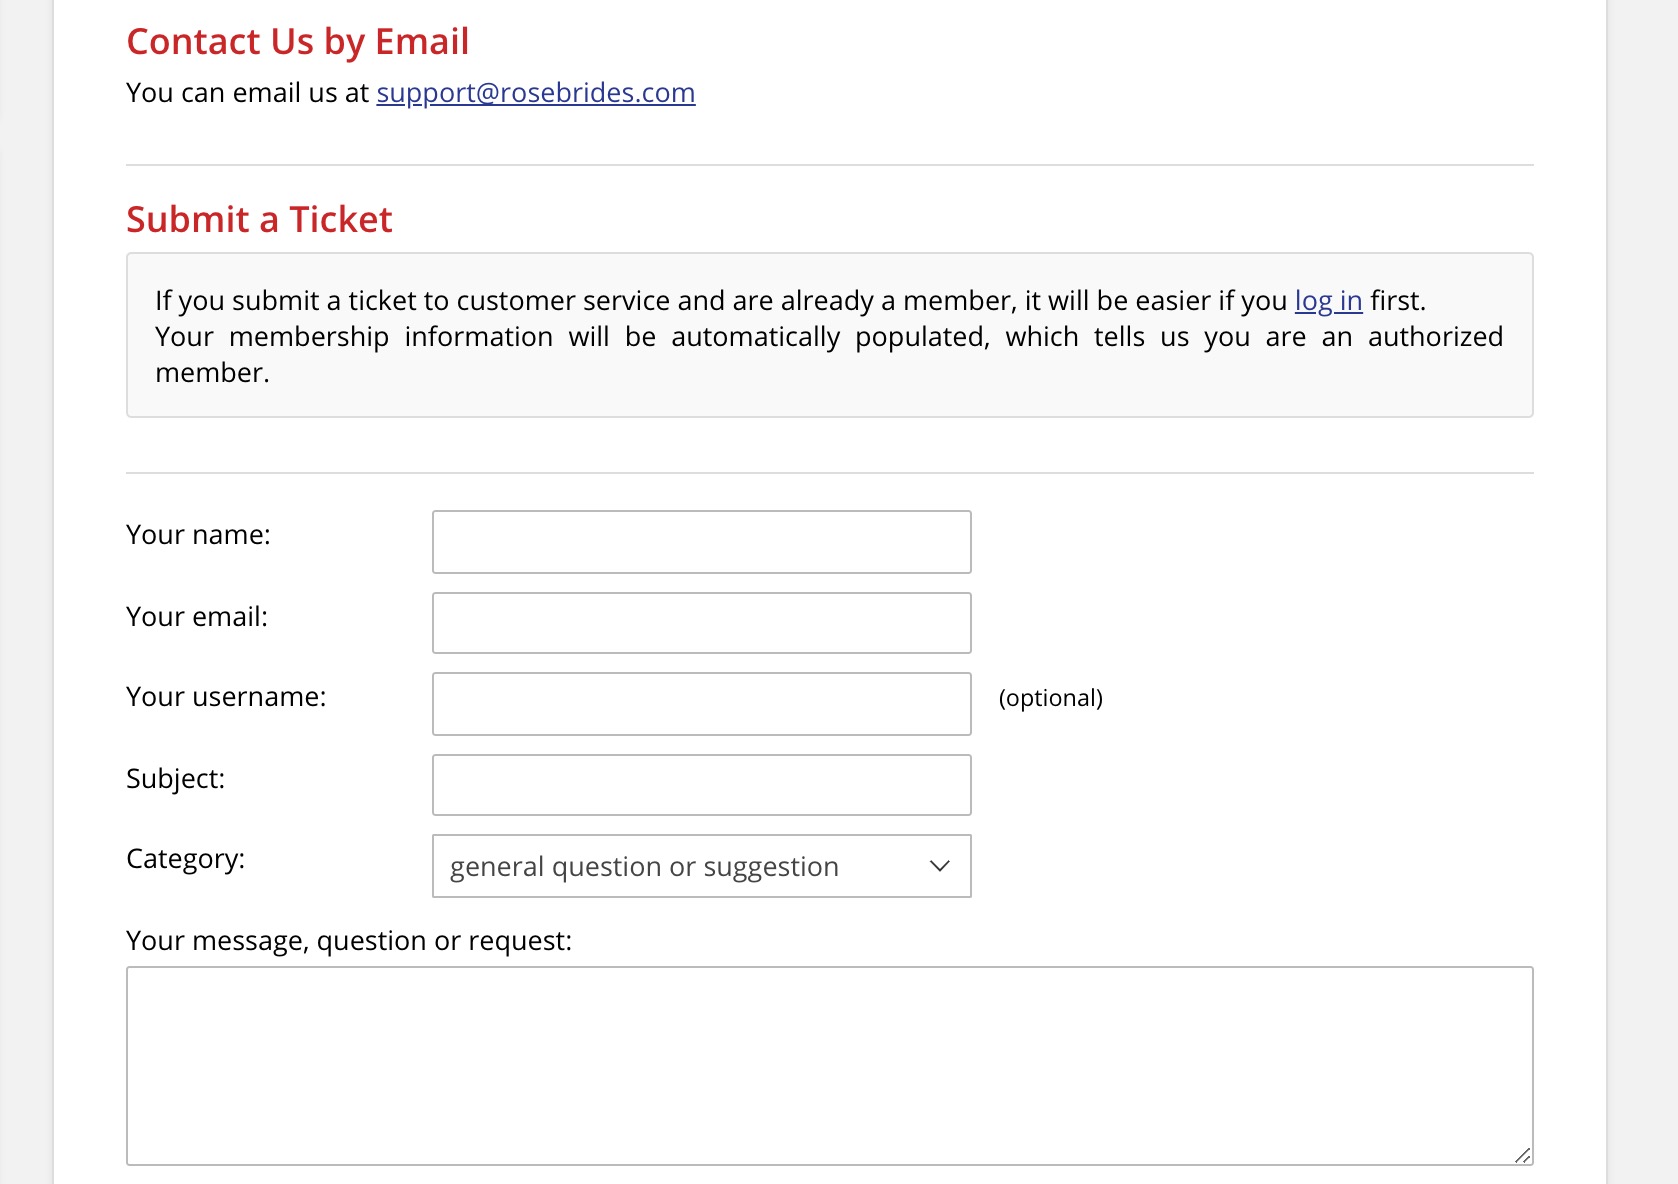
Task: Click inside the message text area
Action: pos(829,1065)
